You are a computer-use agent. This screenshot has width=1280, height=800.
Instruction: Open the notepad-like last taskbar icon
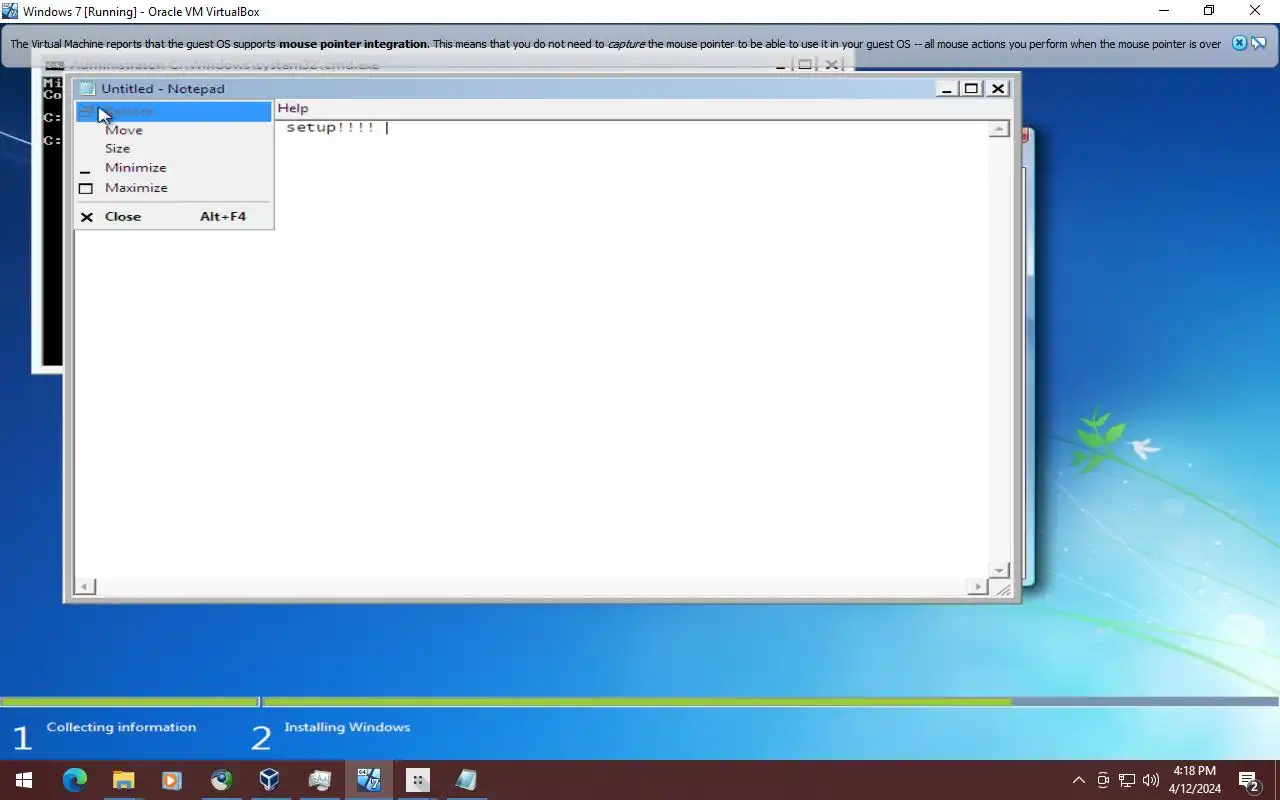point(466,780)
